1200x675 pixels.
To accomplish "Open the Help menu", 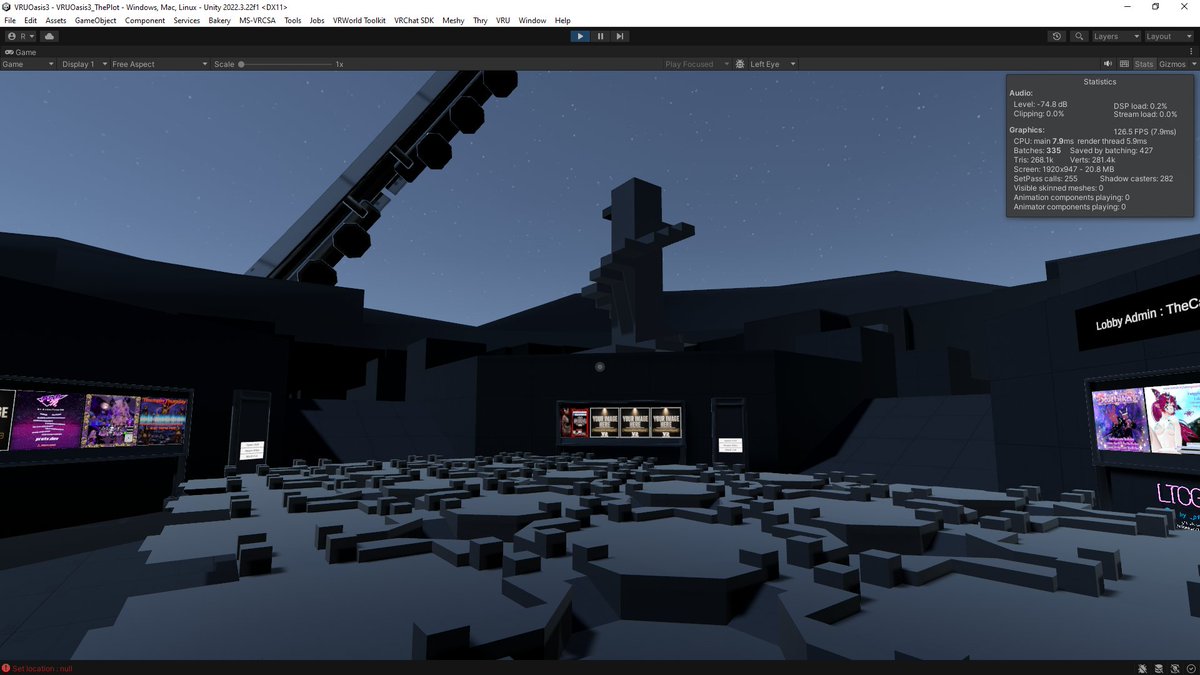I will [x=562, y=20].
